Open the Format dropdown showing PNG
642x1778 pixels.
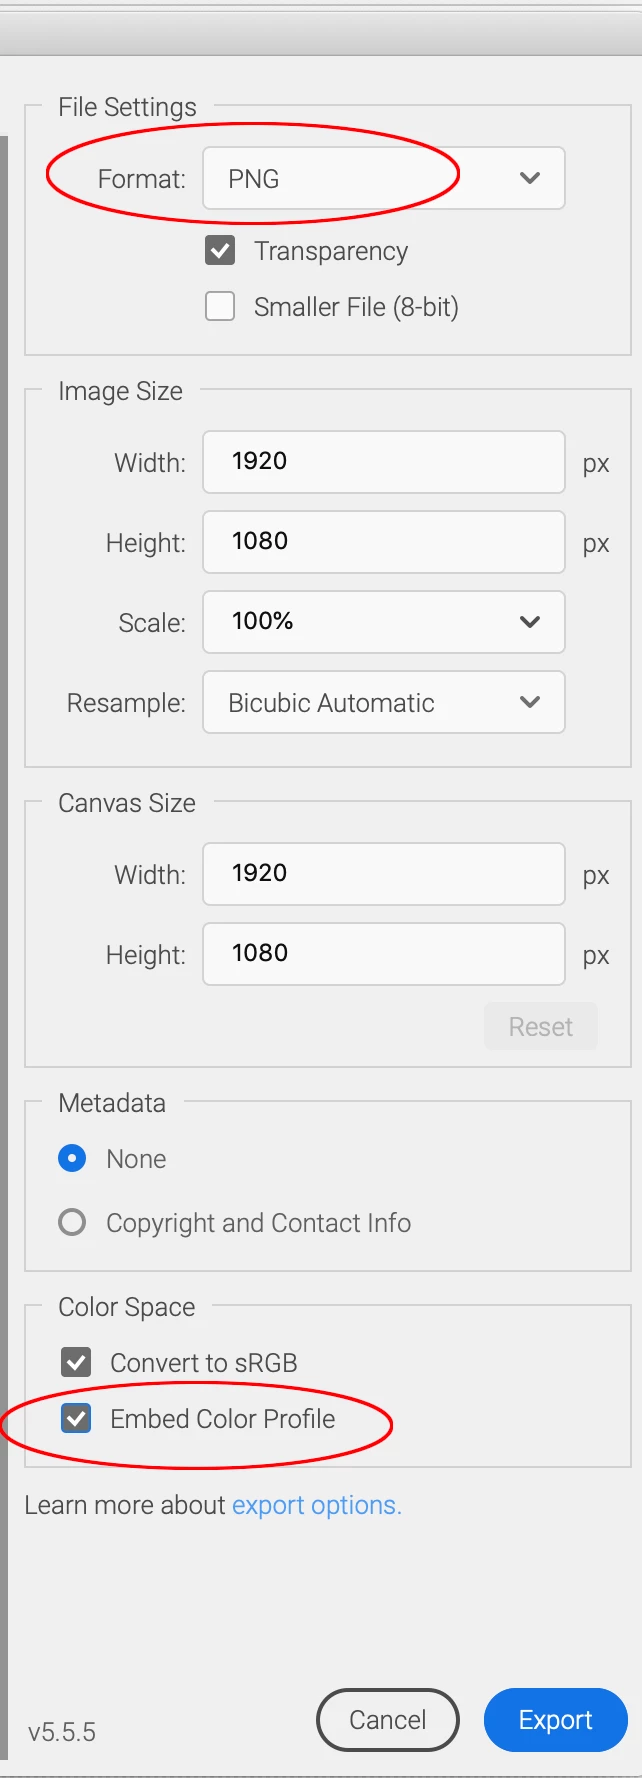pyautogui.click(x=383, y=179)
